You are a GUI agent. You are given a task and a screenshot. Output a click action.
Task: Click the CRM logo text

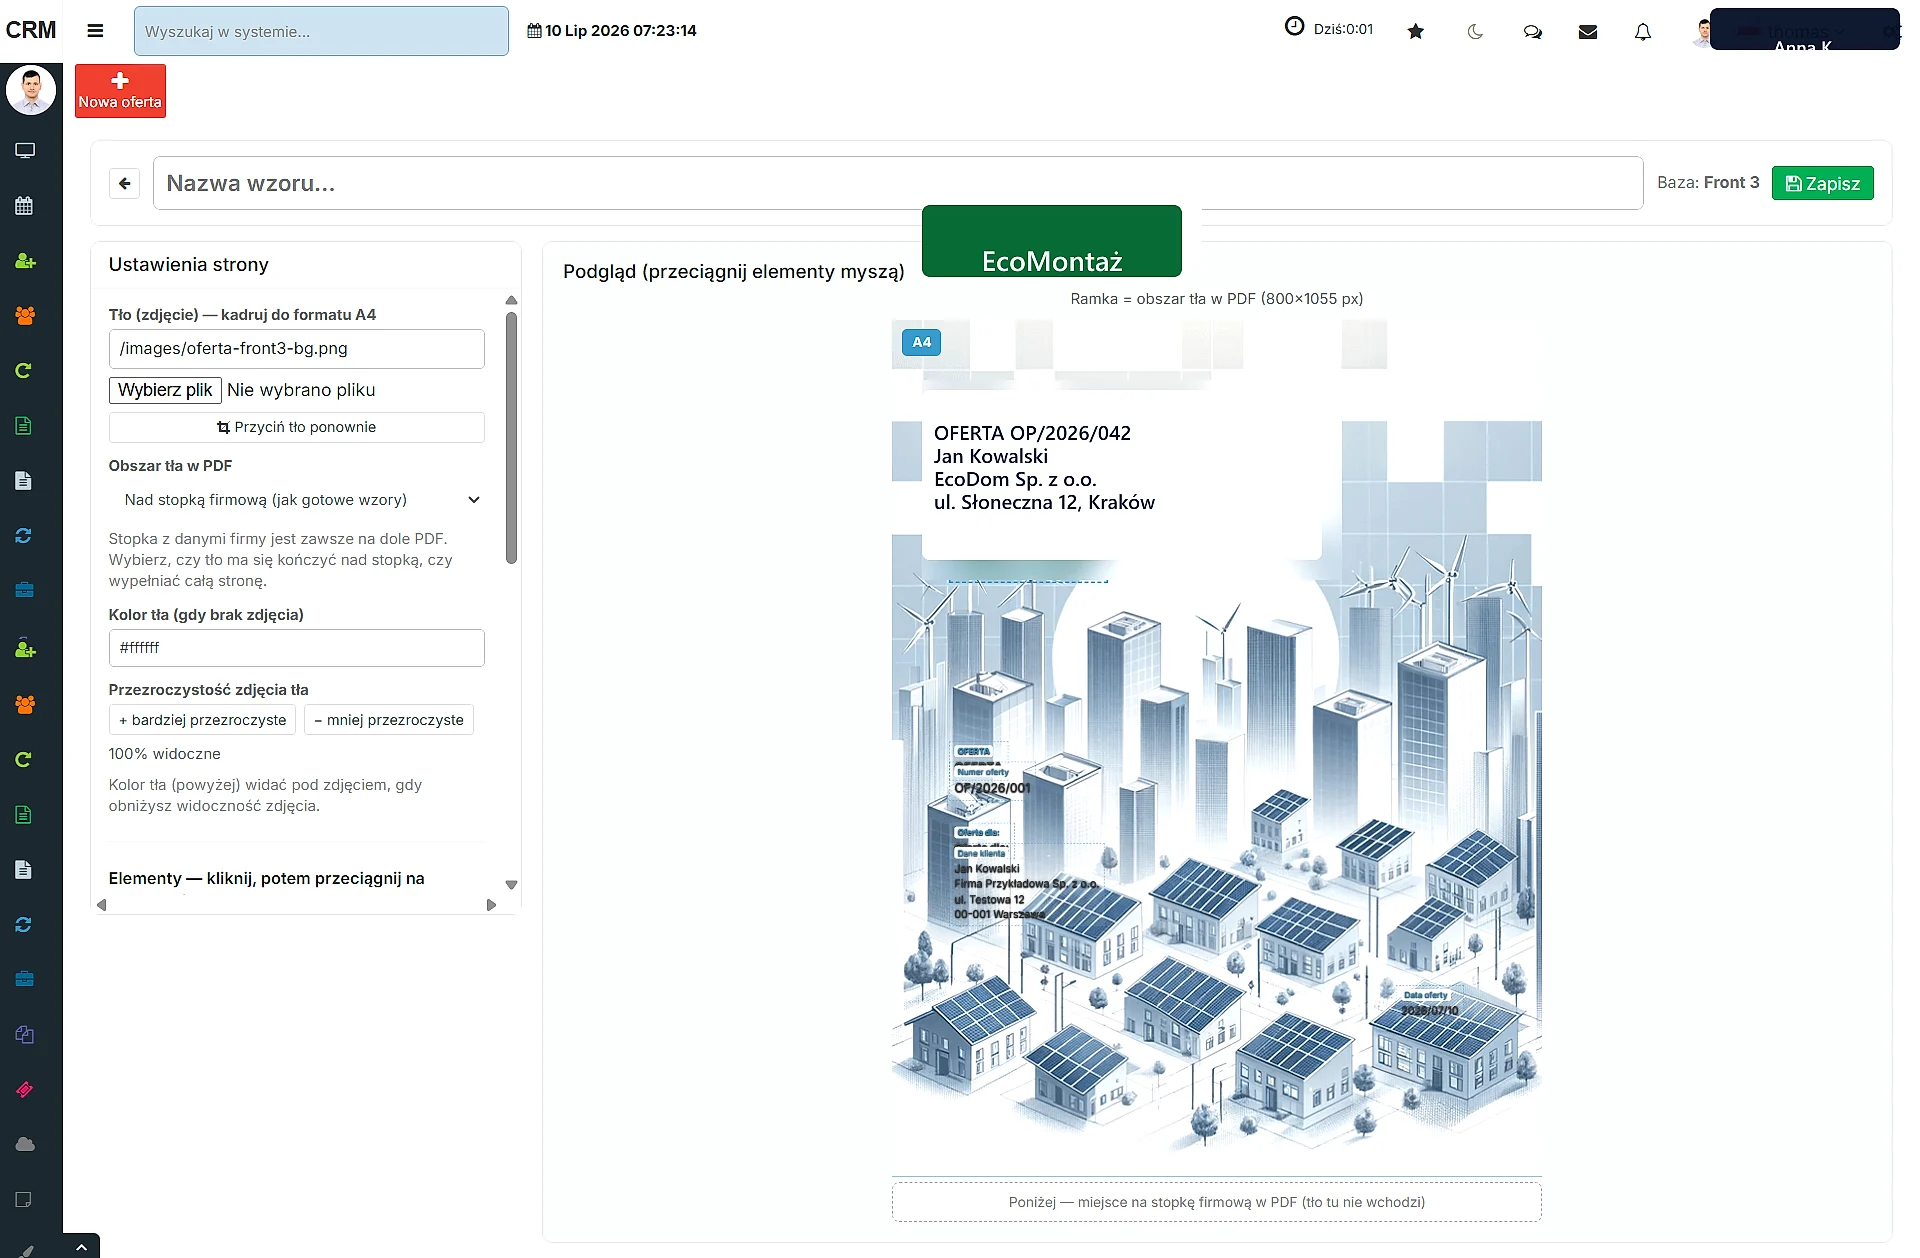click(x=31, y=31)
